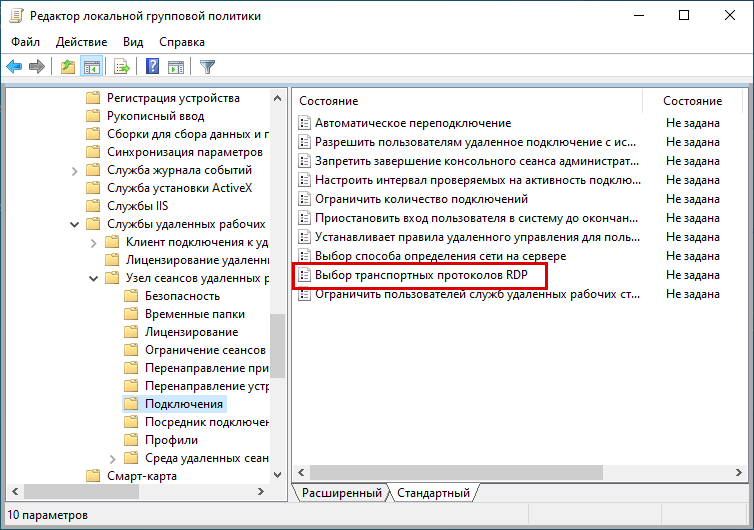Click the folder icon of Безопасность
The width and height of the screenshot is (754, 530).
(131, 296)
